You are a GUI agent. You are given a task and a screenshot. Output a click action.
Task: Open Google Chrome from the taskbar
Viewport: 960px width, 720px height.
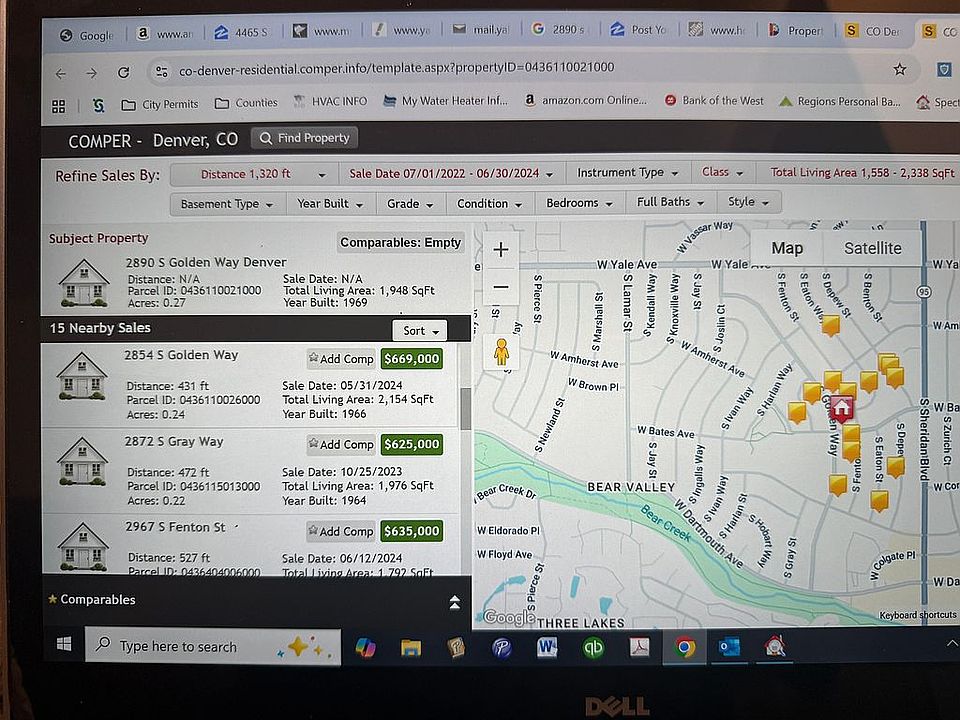coord(685,647)
